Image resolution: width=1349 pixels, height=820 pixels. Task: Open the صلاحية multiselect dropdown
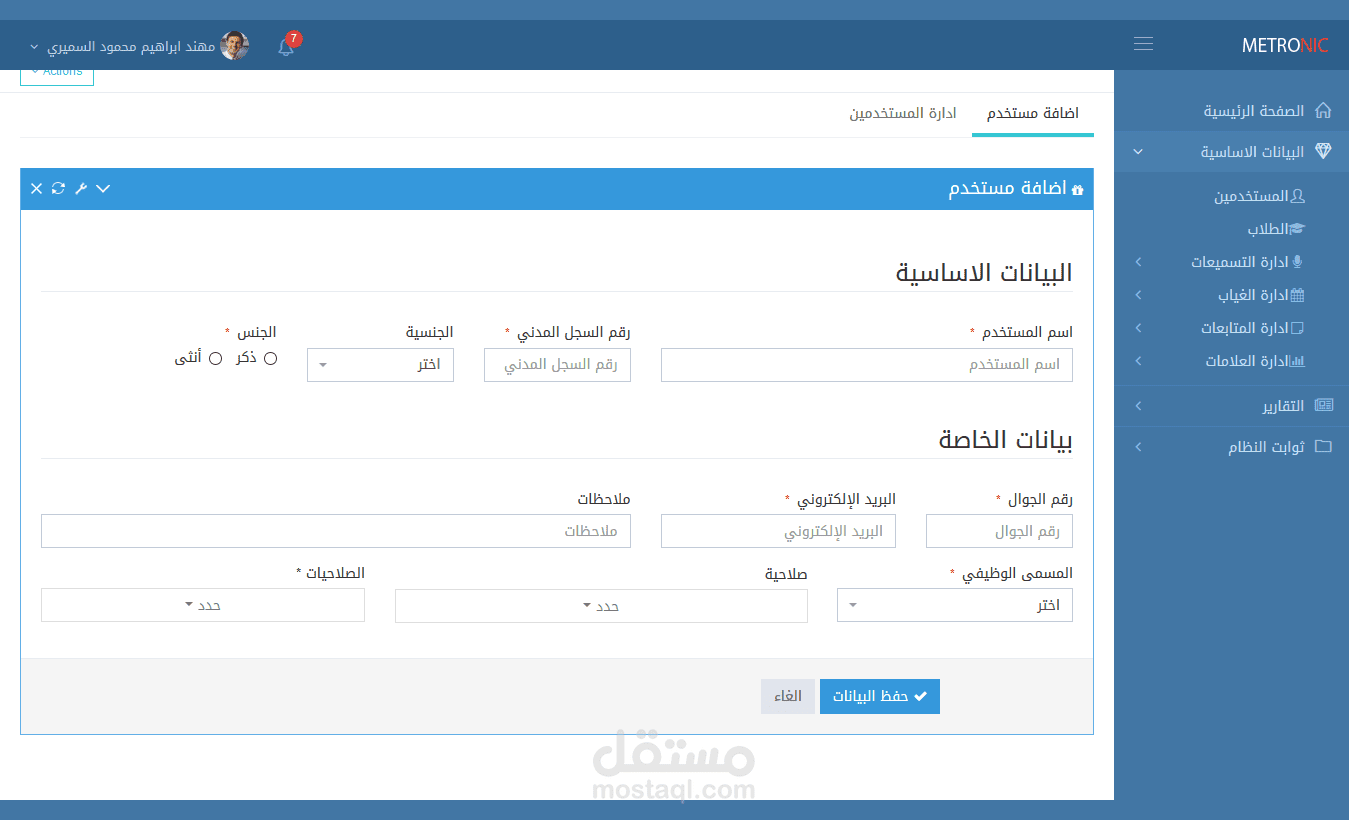tap(601, 606)
